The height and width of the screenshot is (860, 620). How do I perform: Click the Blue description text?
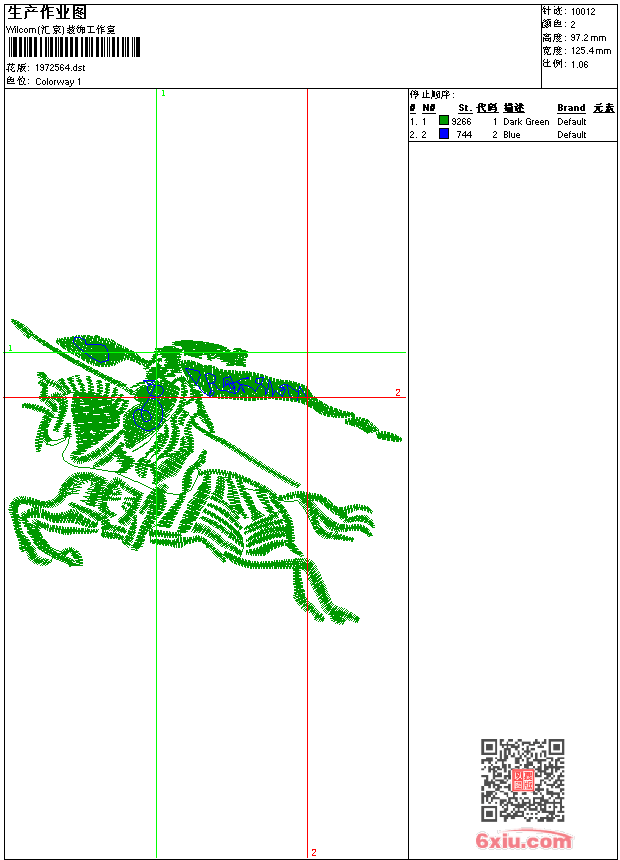[512, 135]
